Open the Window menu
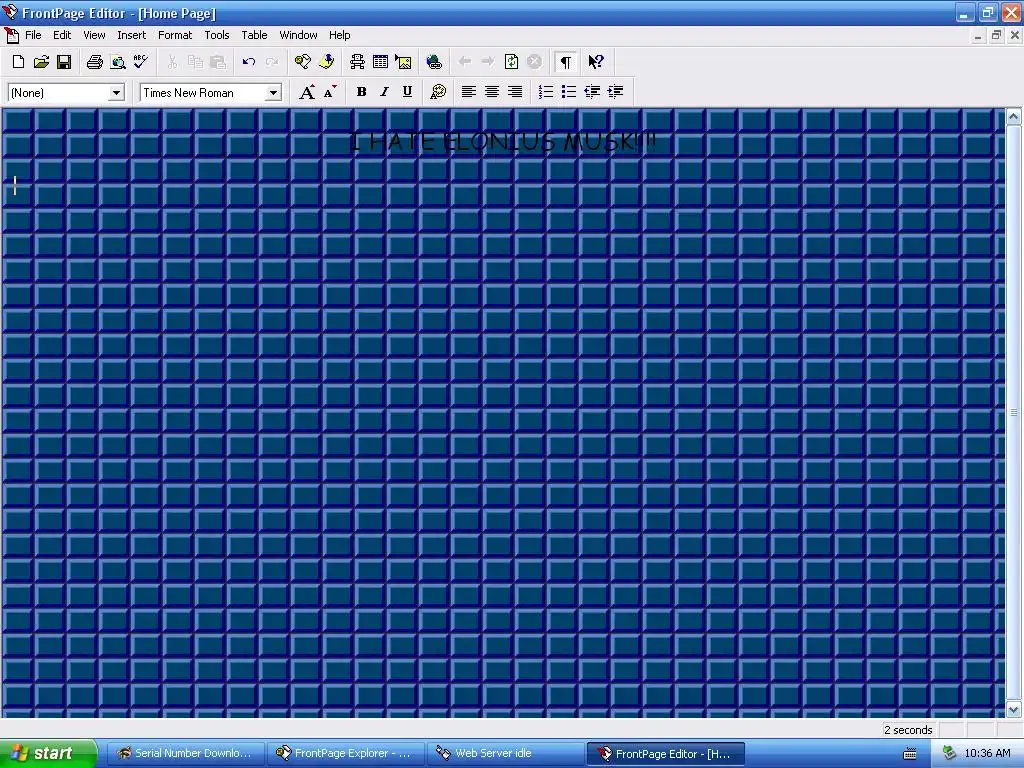Image resolution: width=1024 pixels, height=768 pixels. click(298, 35)
